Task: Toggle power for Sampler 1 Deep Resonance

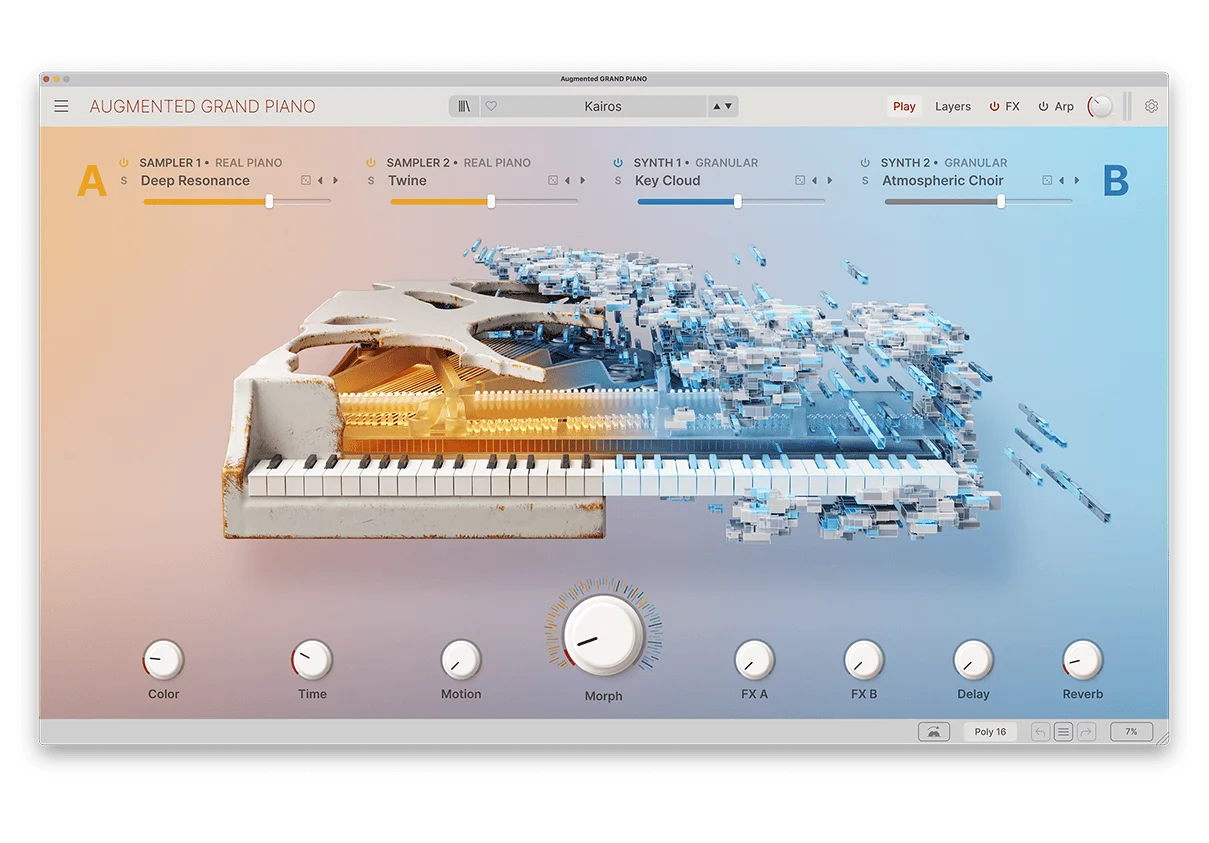Action: (124, 162)
